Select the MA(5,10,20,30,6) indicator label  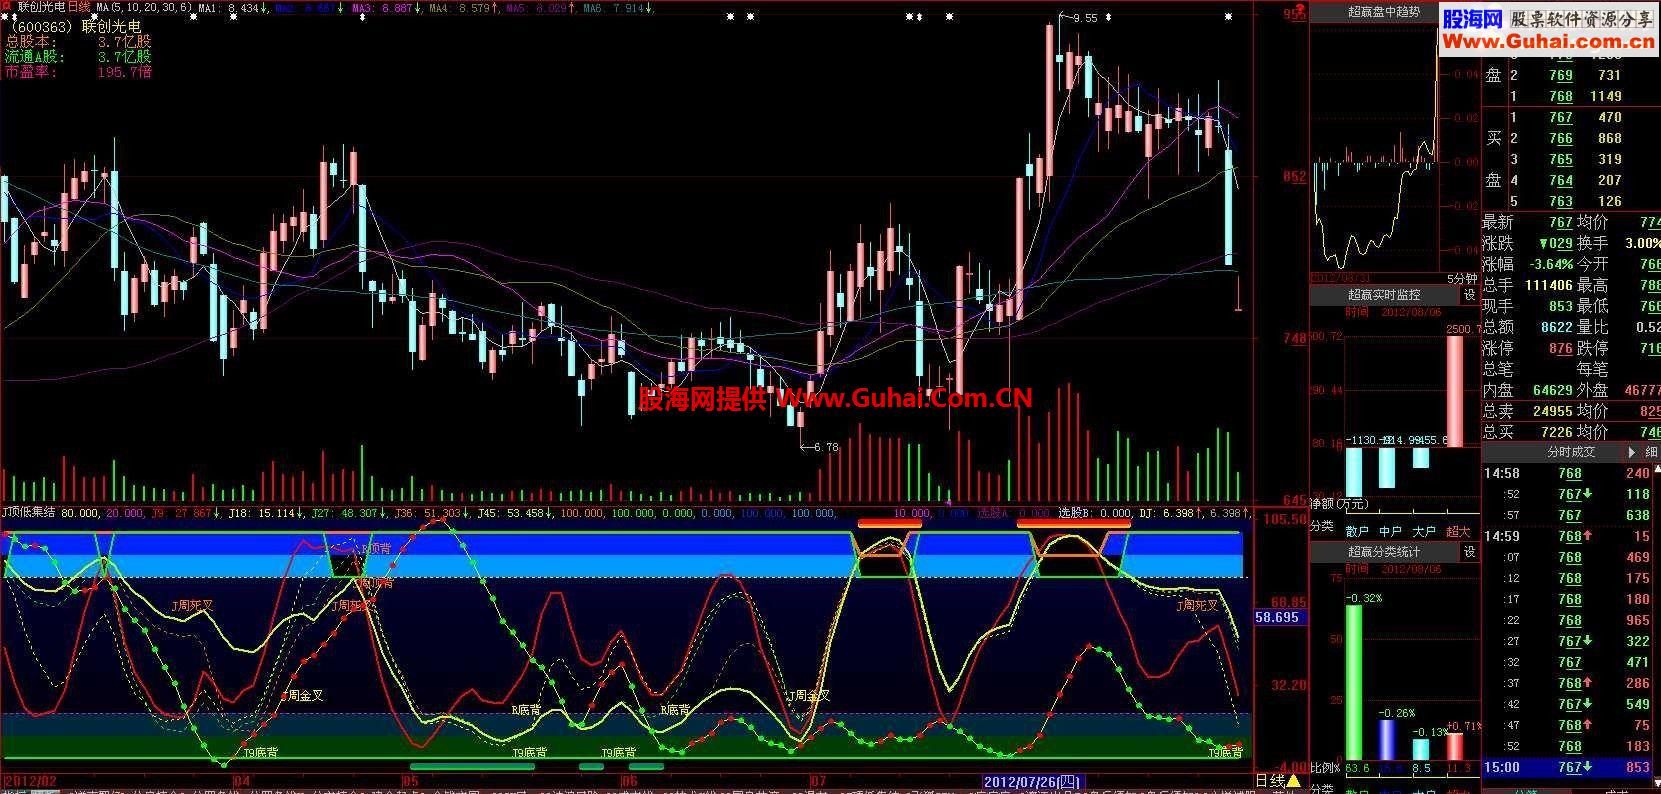[x=143, y=7]
